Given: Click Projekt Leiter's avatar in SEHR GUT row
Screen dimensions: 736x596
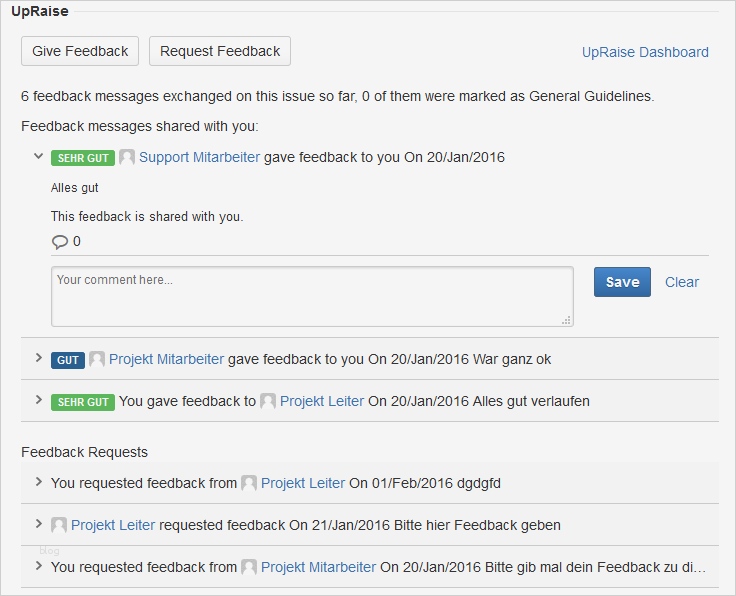Looking at the screenshot, I should pos(268,401).
